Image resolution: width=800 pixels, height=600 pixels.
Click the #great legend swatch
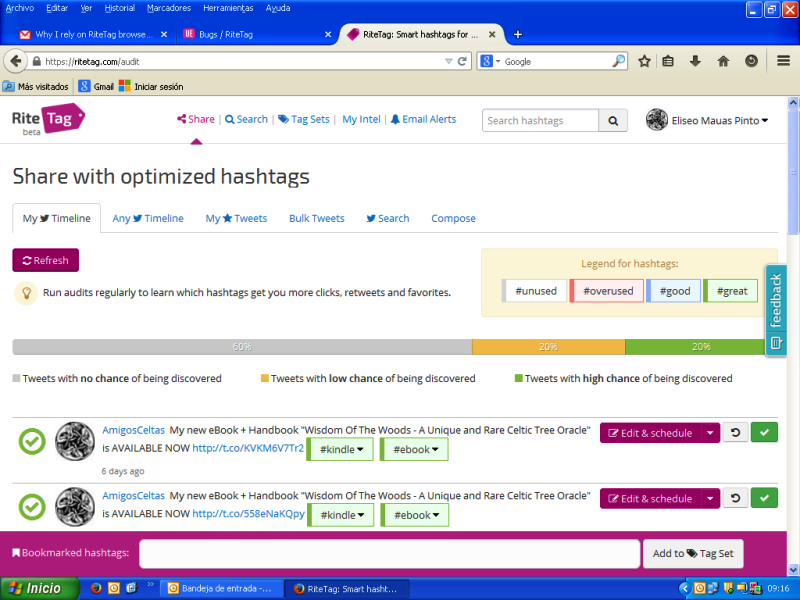coord(731,291)
